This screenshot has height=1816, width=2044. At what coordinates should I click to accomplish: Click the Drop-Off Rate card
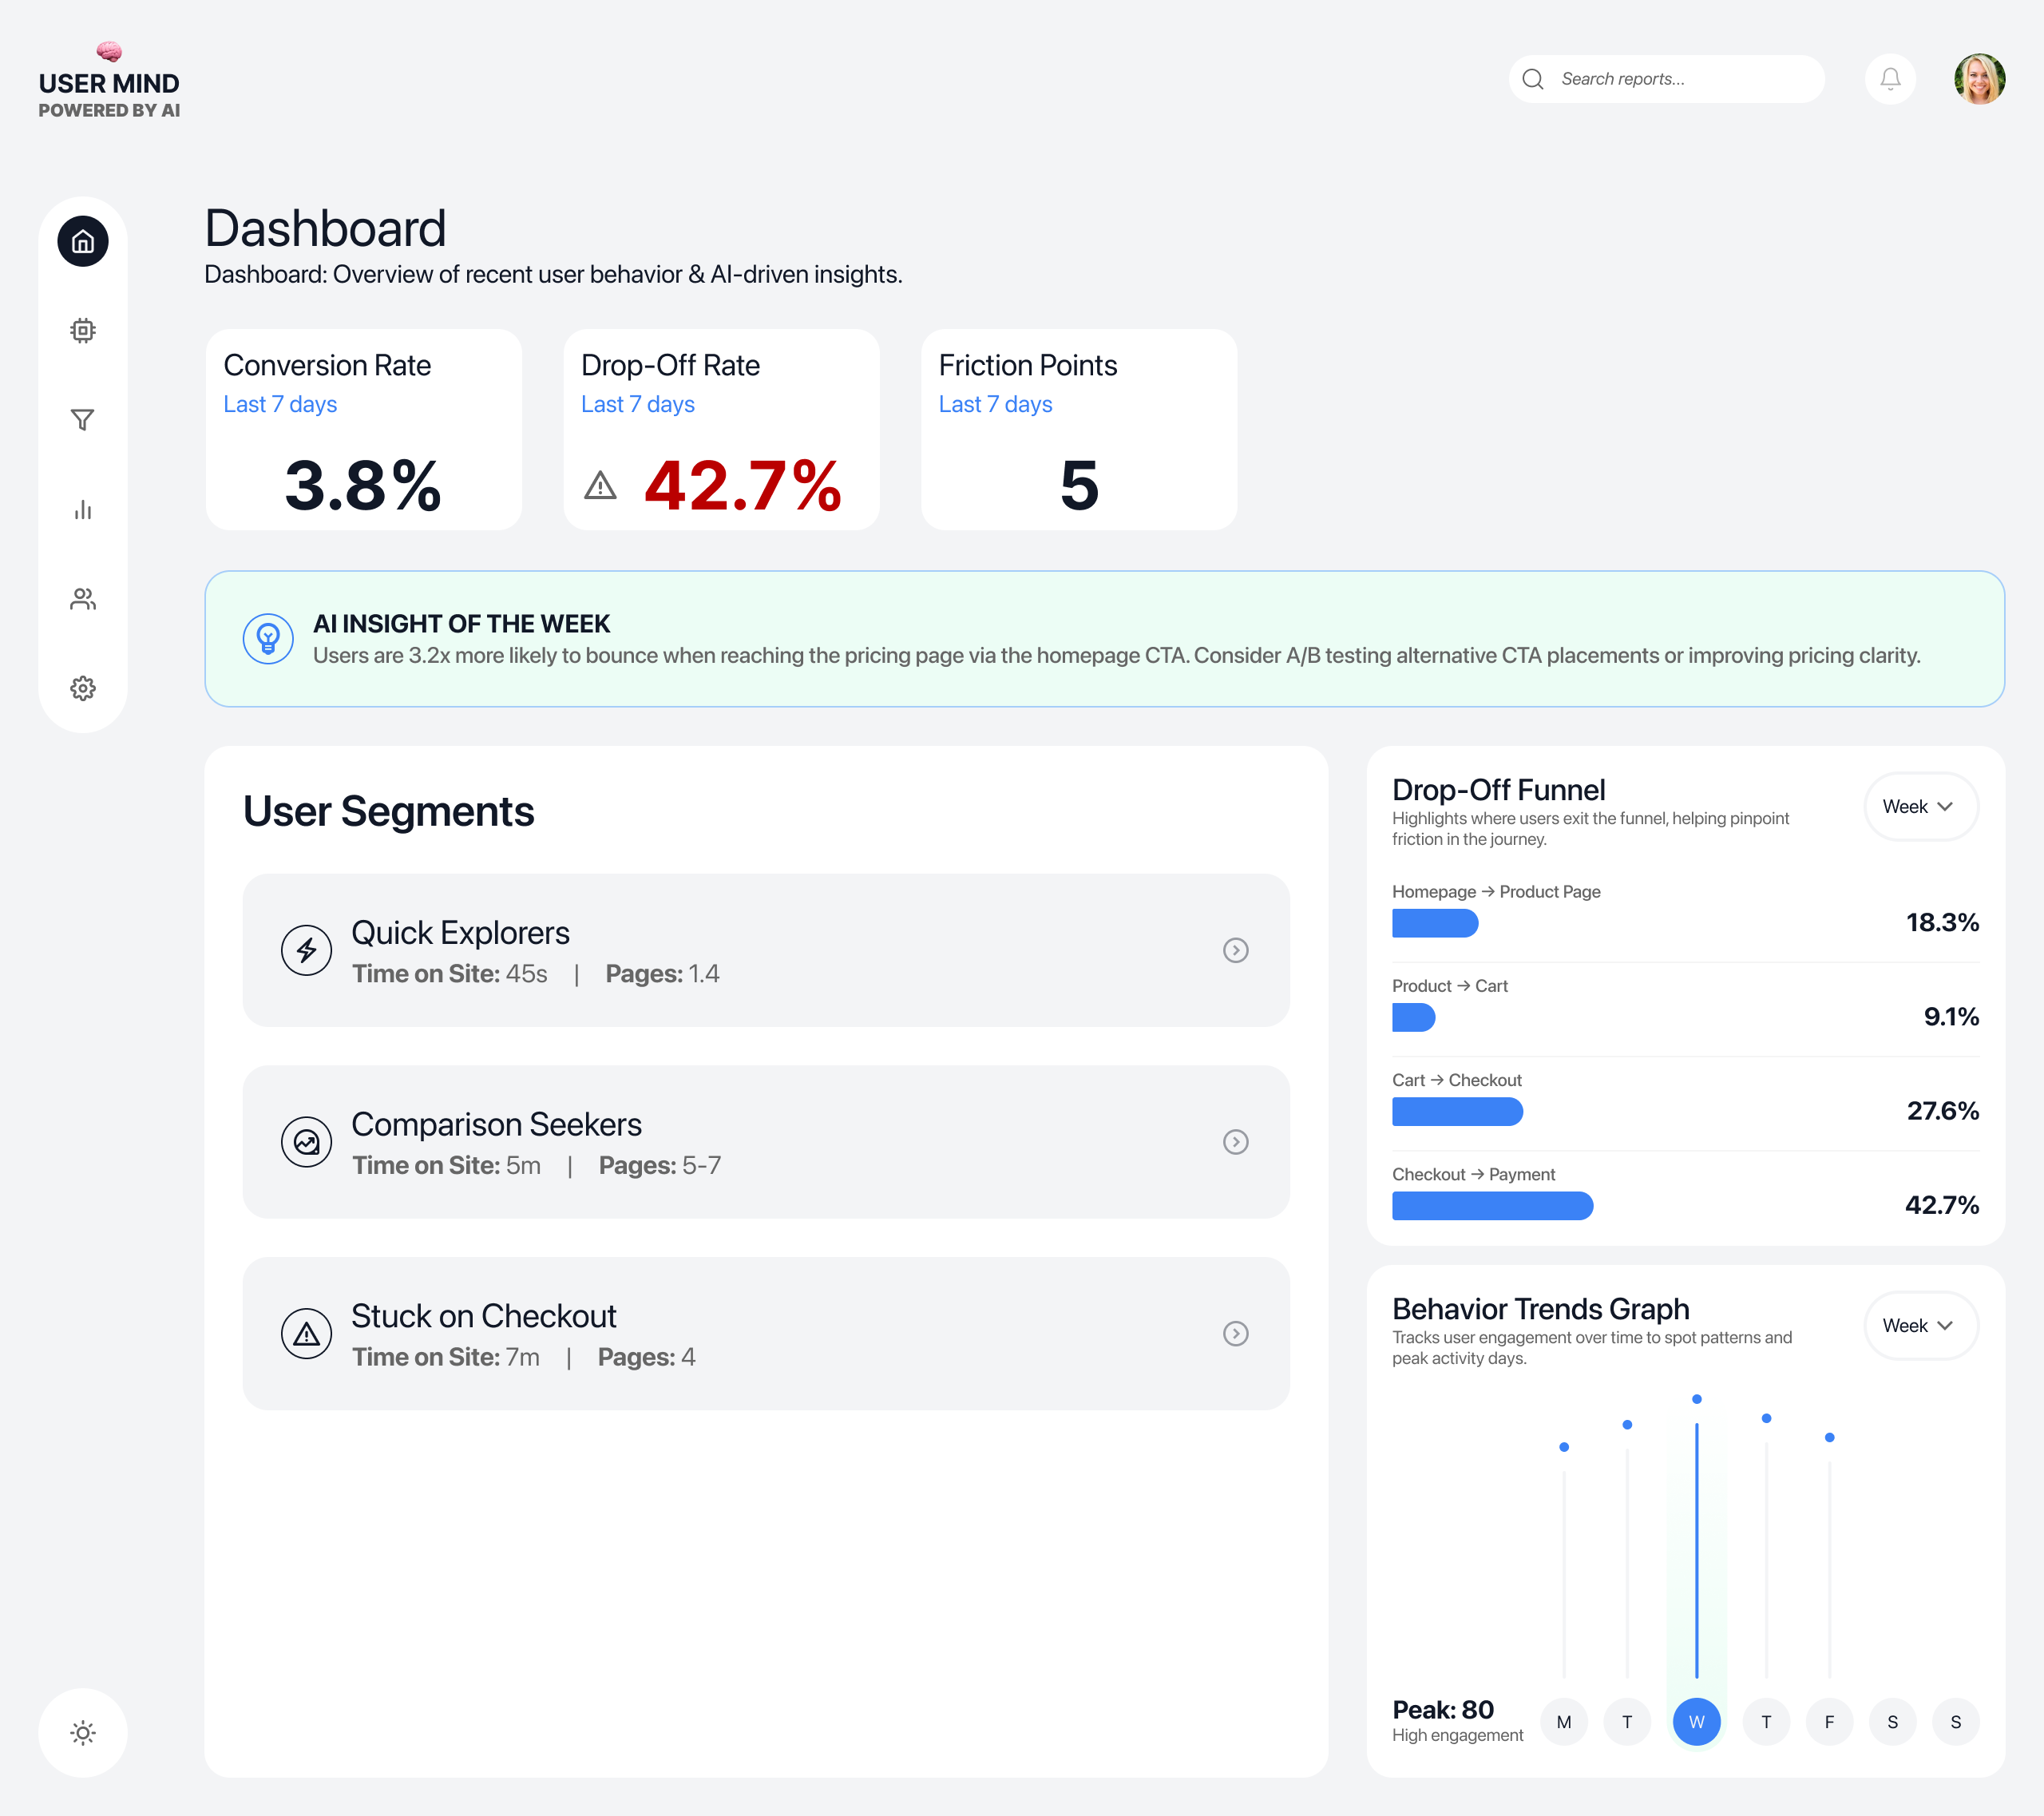coord(721,430)
